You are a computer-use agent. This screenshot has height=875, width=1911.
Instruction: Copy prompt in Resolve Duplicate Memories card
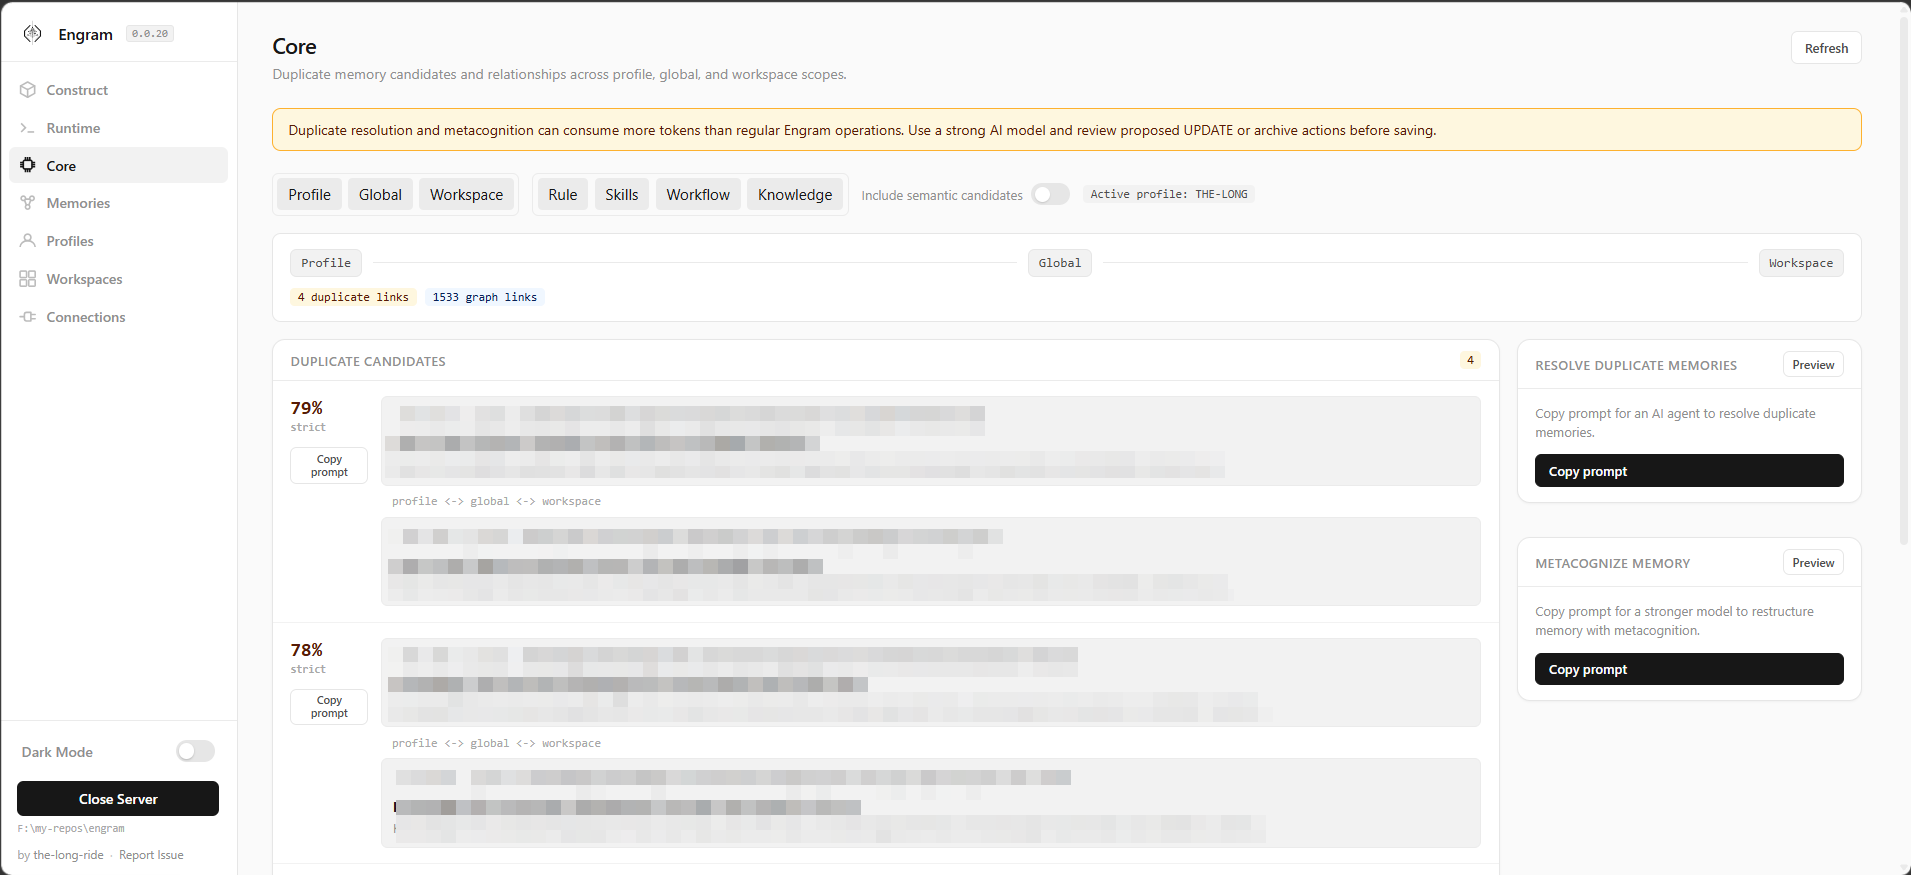click(1689, 471)
